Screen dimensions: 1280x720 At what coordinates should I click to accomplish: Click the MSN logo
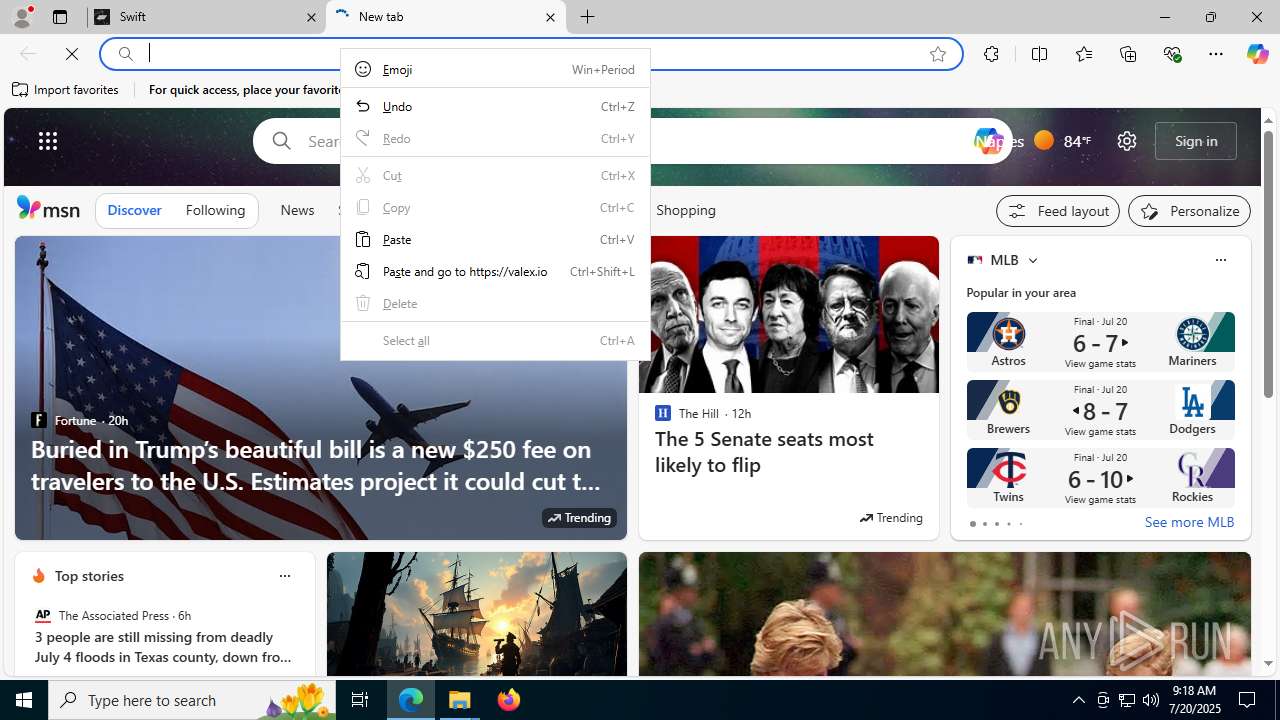pyautogui.click(x=48, y=208)
